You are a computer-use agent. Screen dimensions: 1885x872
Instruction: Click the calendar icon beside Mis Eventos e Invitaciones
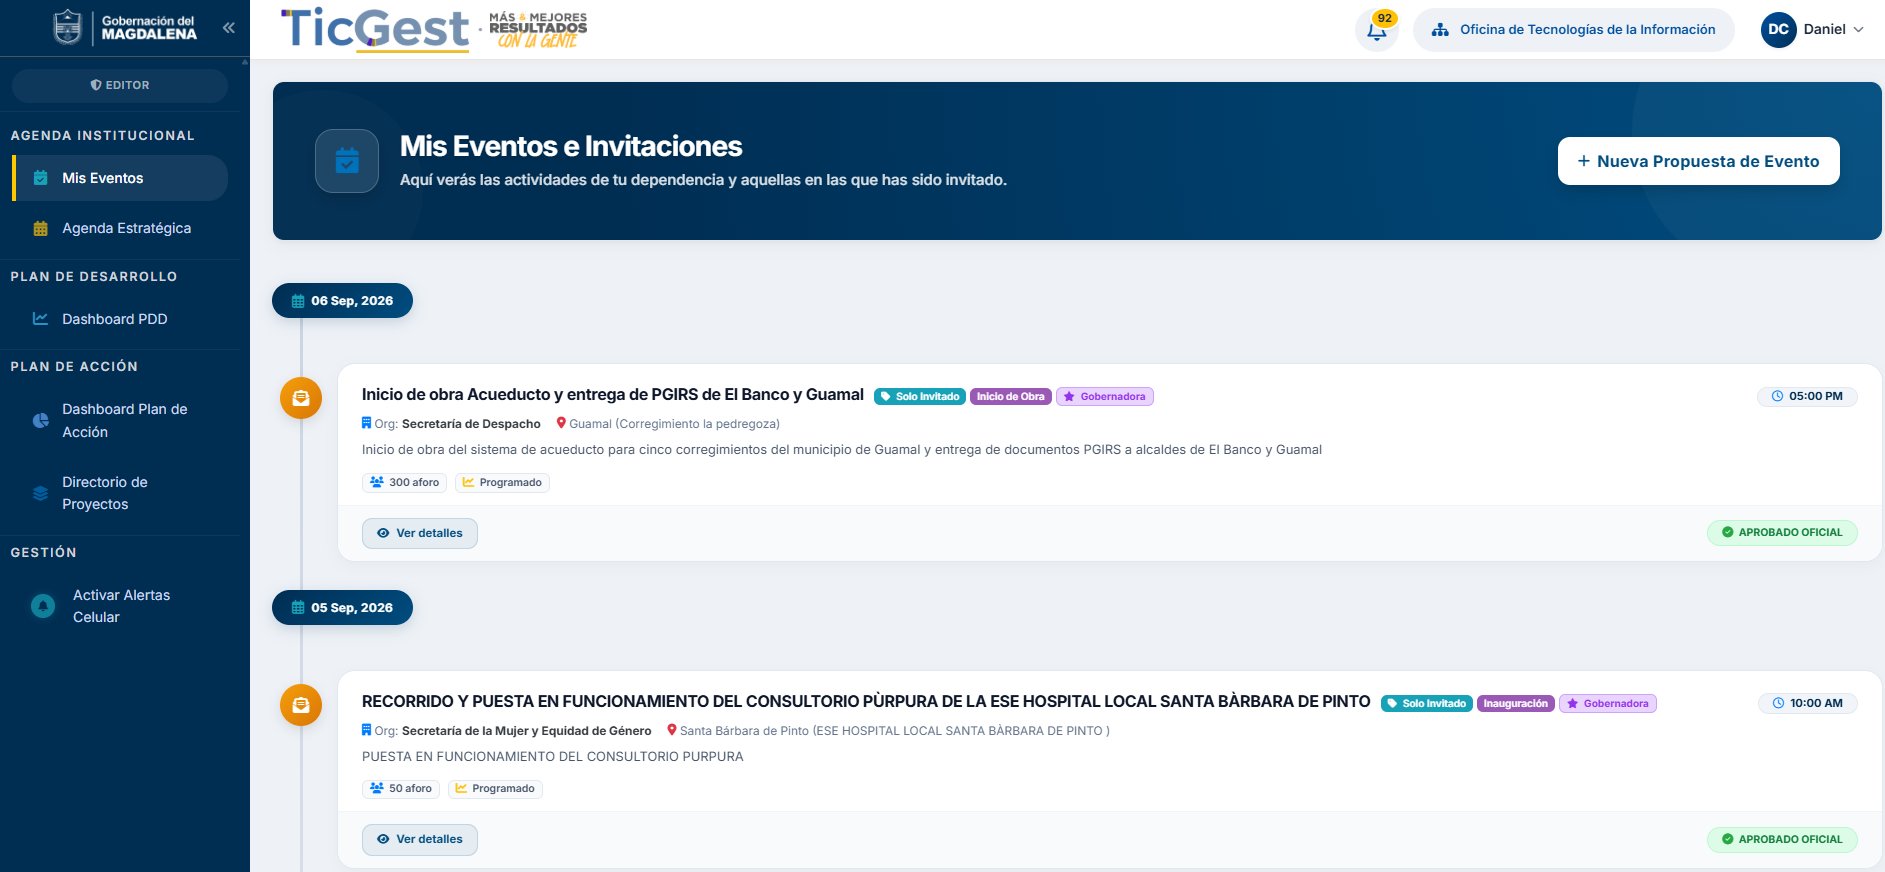pos(347,161)
